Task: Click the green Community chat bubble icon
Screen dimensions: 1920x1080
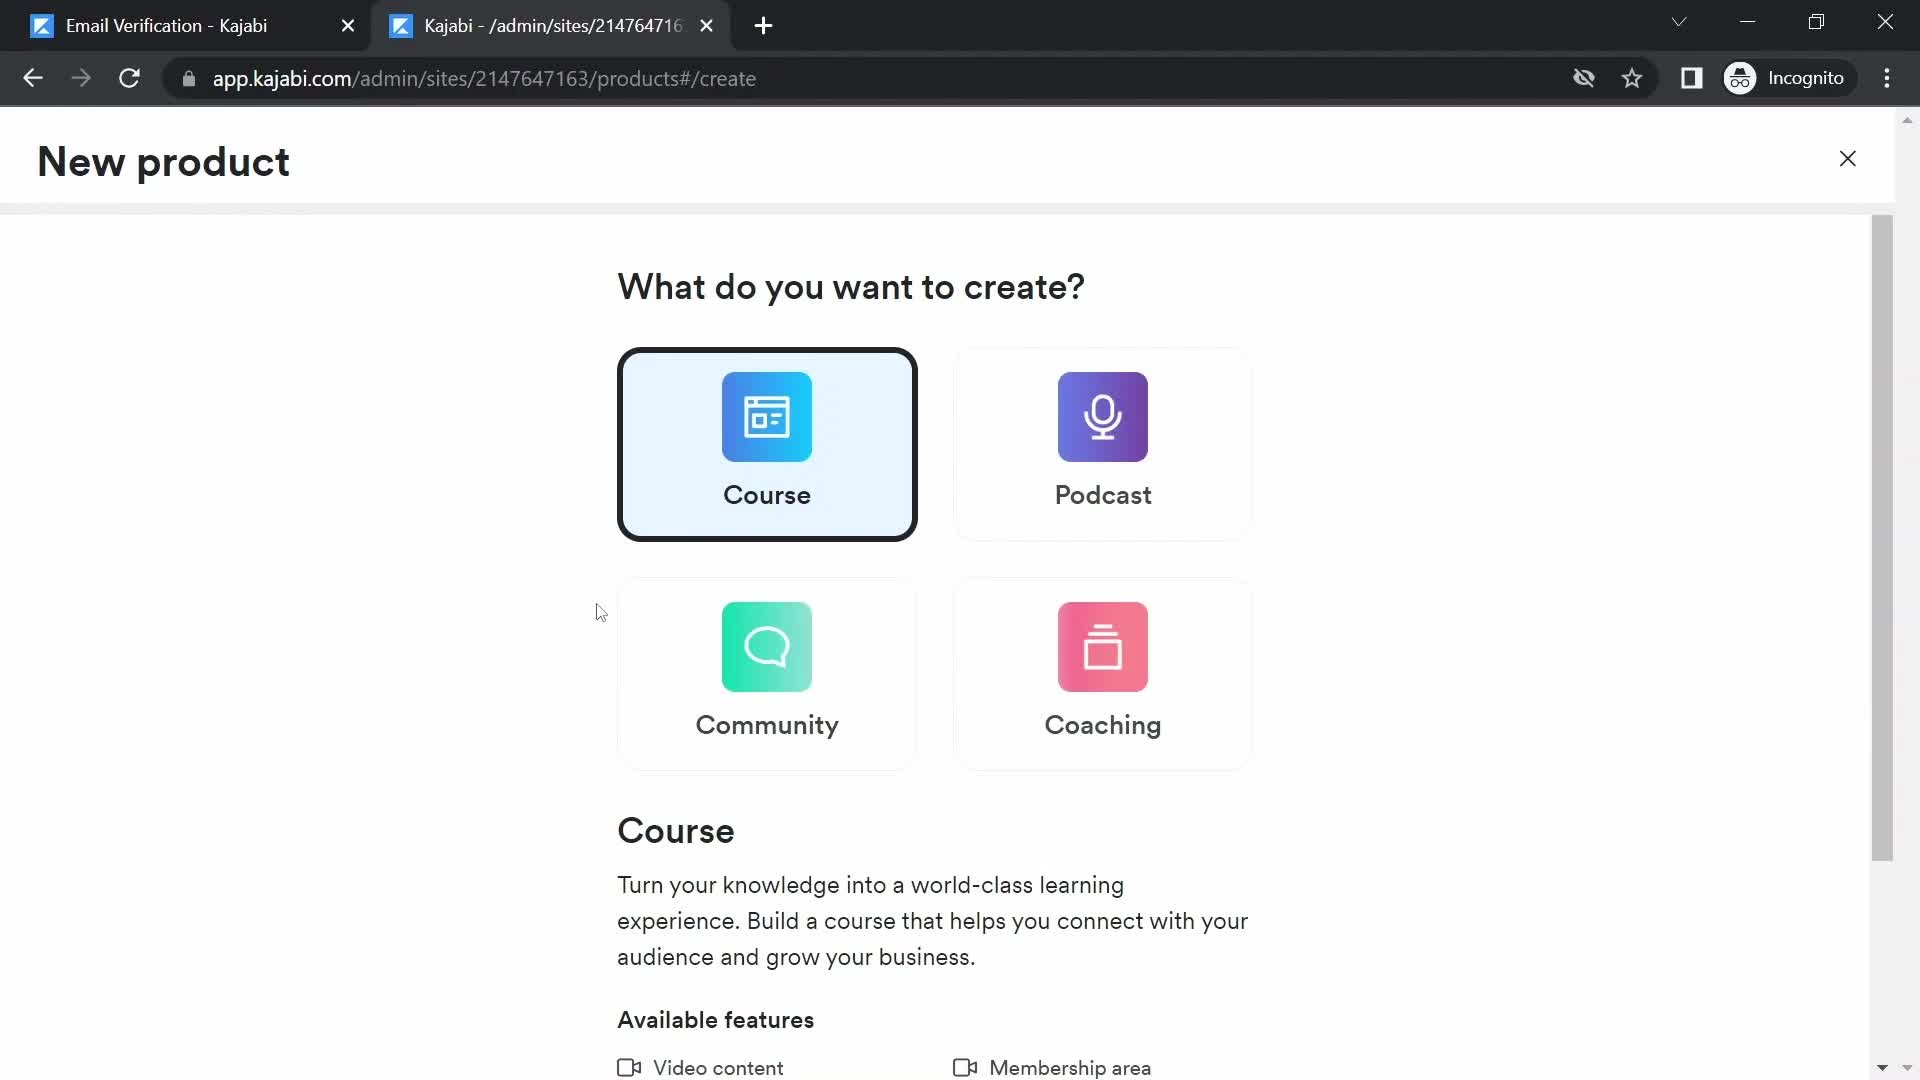Action: 767,647
